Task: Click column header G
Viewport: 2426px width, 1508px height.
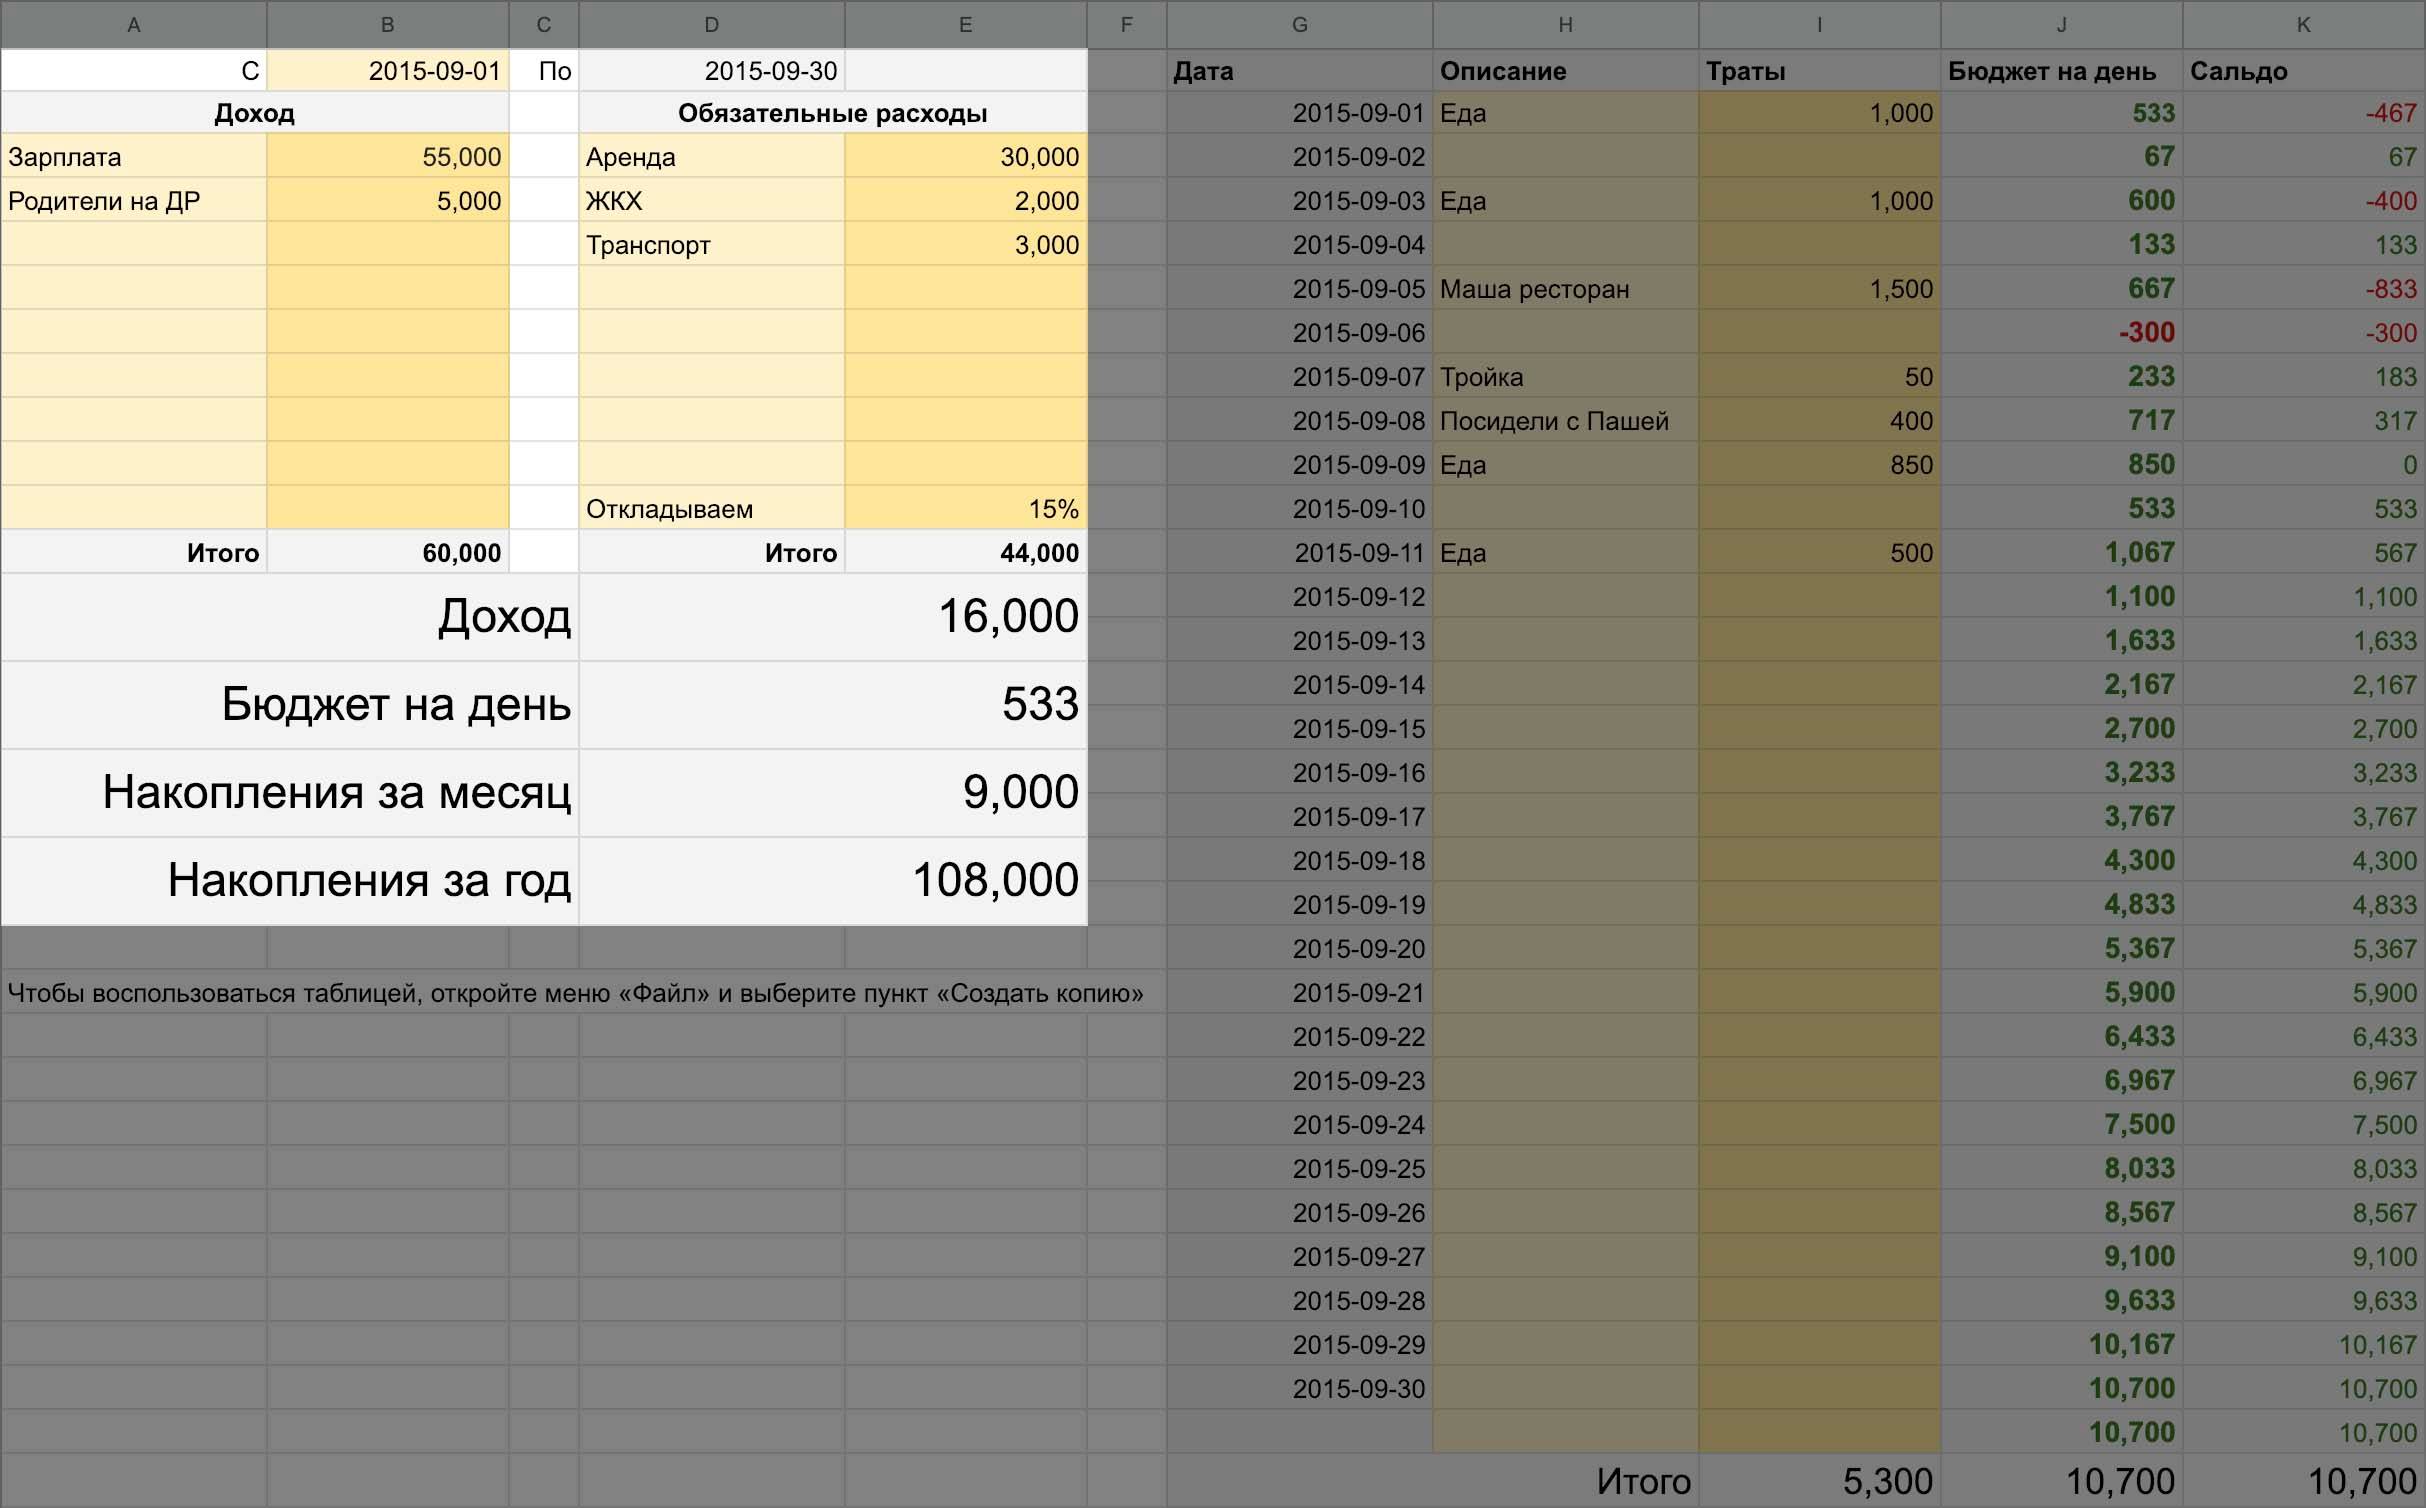Action: click(1300, 25)
